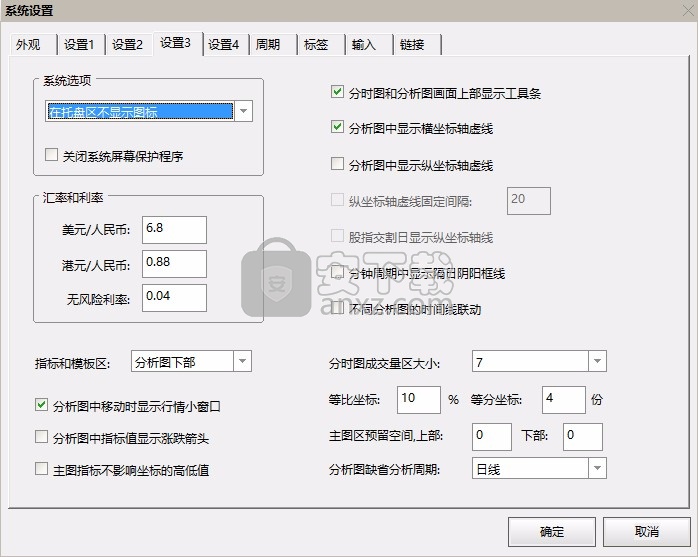Switch to the 链接 tab

pos(417,45)
